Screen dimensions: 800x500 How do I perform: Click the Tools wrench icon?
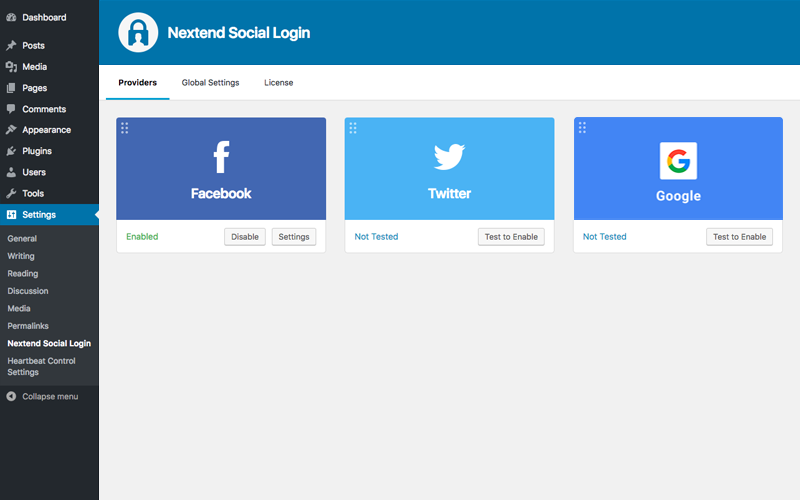click(11, 193)
